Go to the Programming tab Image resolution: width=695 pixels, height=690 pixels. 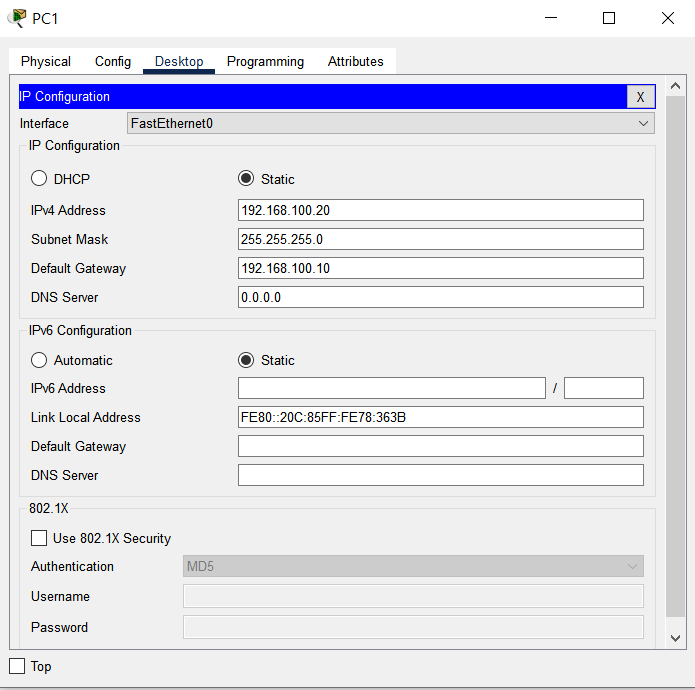coord(265,61)
